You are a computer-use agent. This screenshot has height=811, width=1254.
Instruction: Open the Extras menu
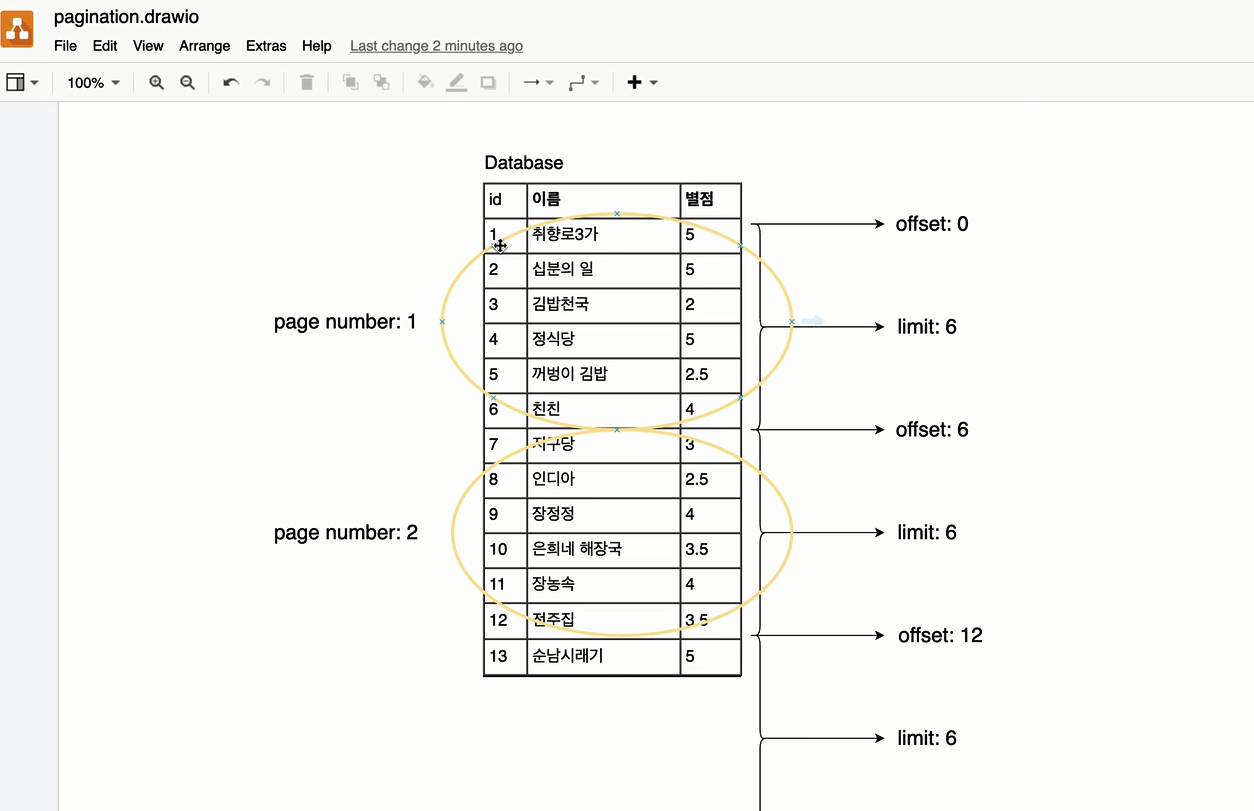(x=266, y=46)
